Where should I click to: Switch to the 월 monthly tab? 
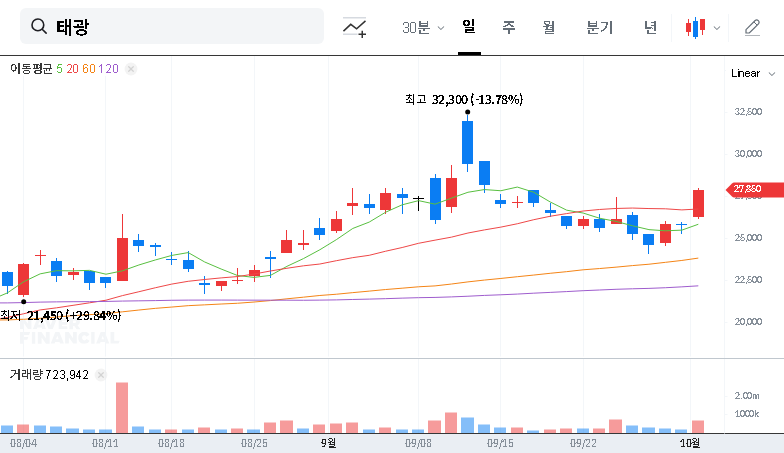point(548,27)
